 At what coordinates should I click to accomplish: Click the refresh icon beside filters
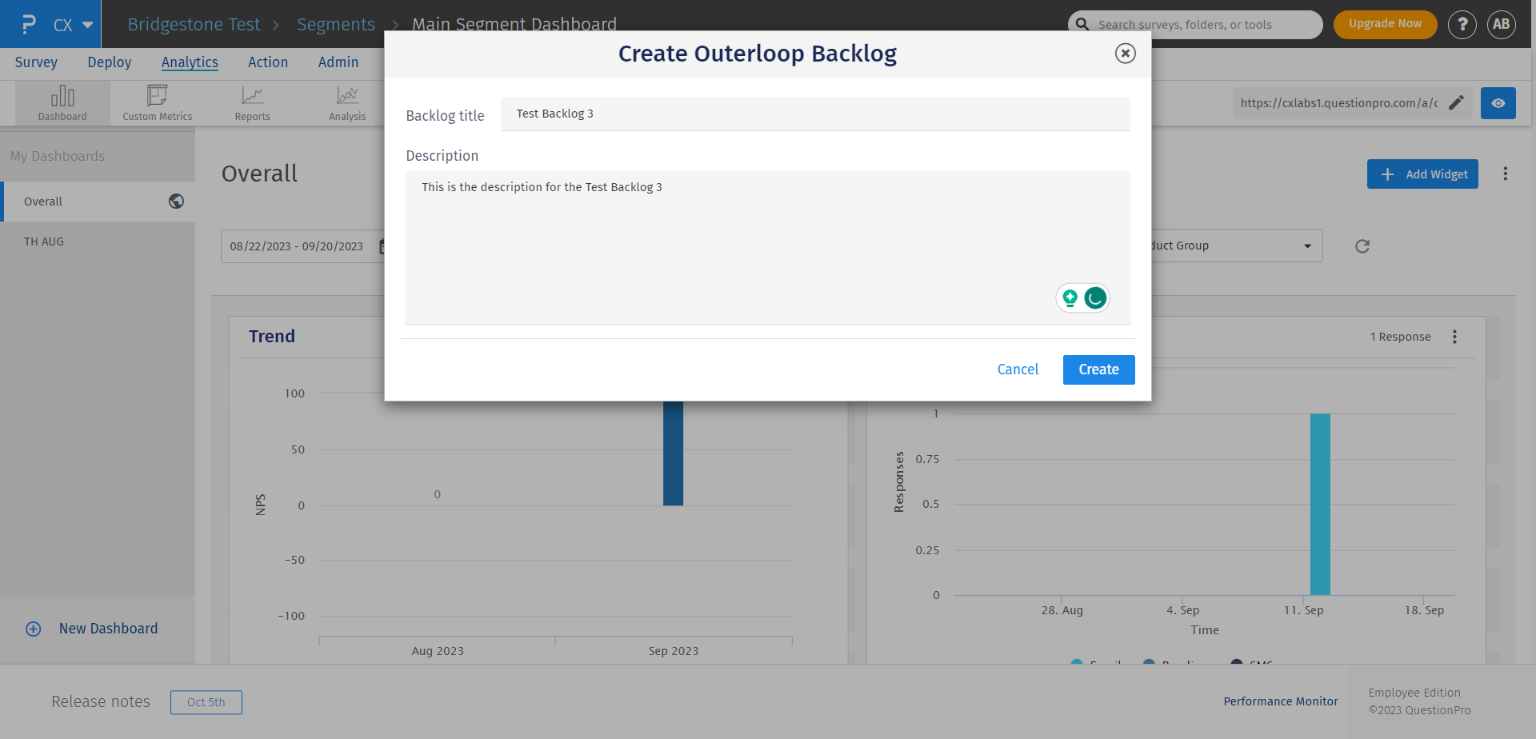(1362, 246)
